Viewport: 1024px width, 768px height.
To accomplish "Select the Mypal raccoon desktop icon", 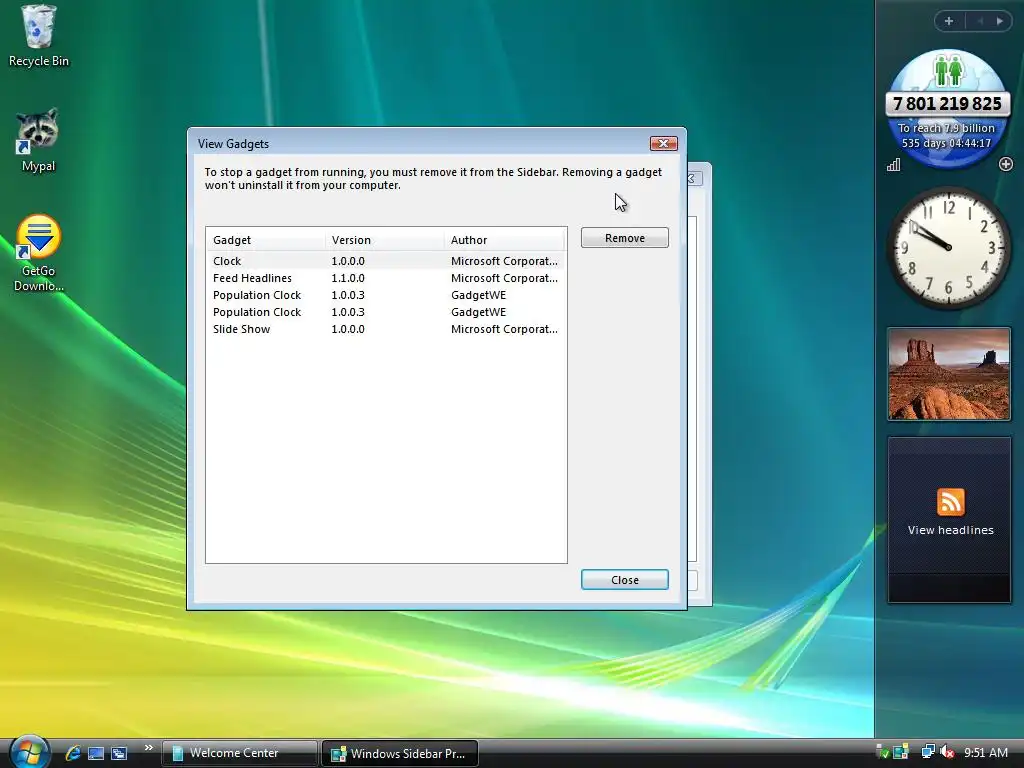I will tap(39, 140).
